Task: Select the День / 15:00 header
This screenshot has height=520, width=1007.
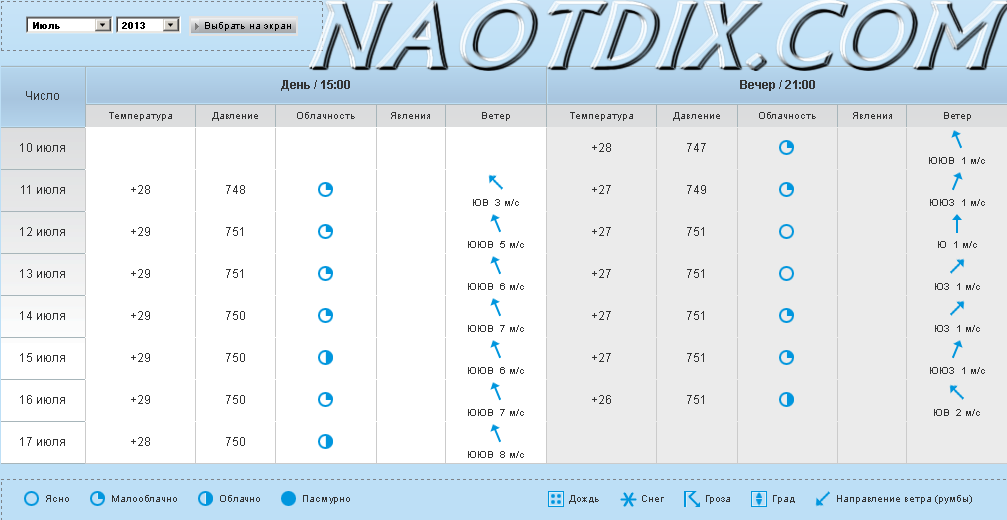Action: [x=316, y=86]
